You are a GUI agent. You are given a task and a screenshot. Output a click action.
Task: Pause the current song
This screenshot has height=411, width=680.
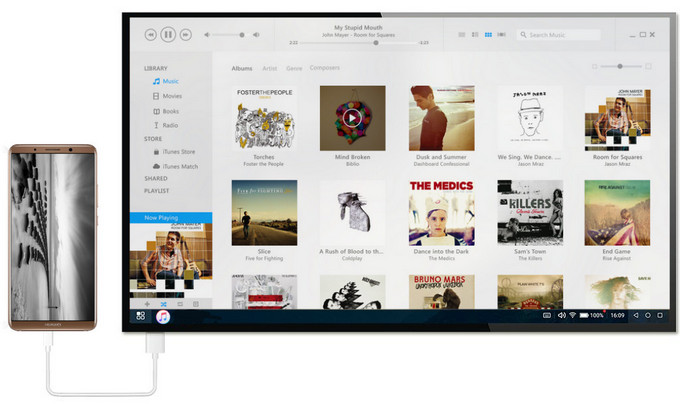point(168,34)
